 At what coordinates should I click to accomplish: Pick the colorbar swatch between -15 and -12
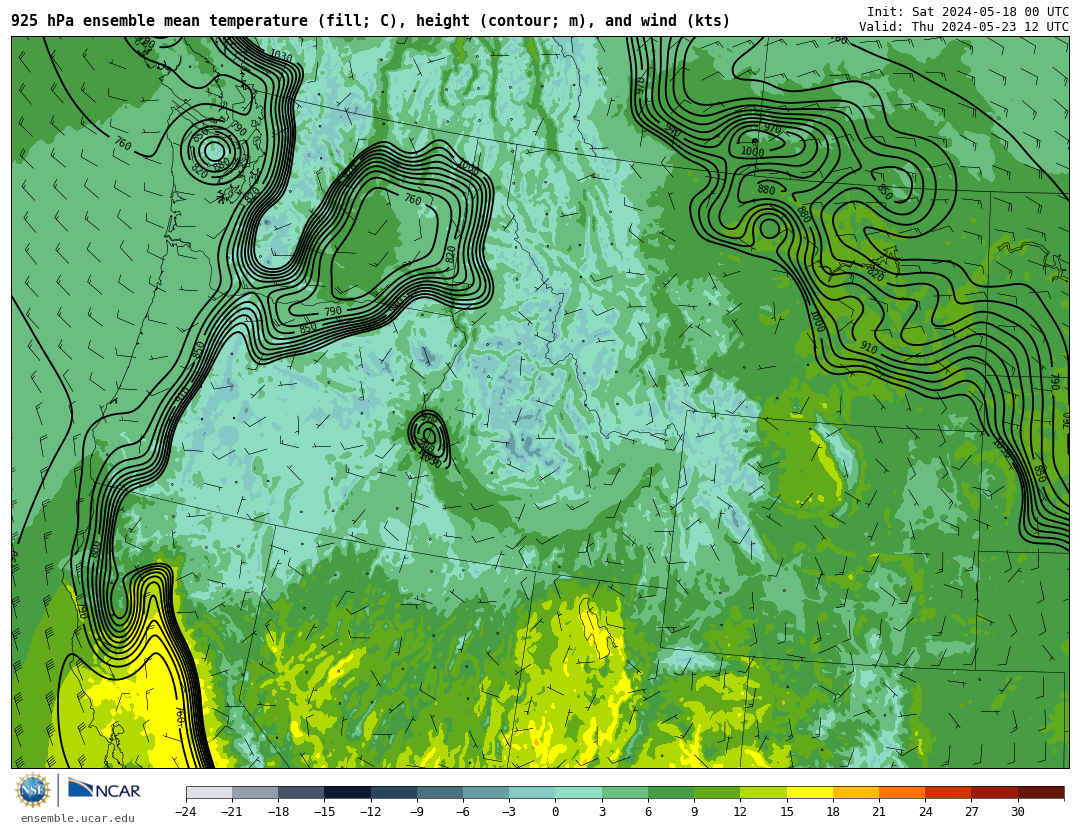pos(348,792)
